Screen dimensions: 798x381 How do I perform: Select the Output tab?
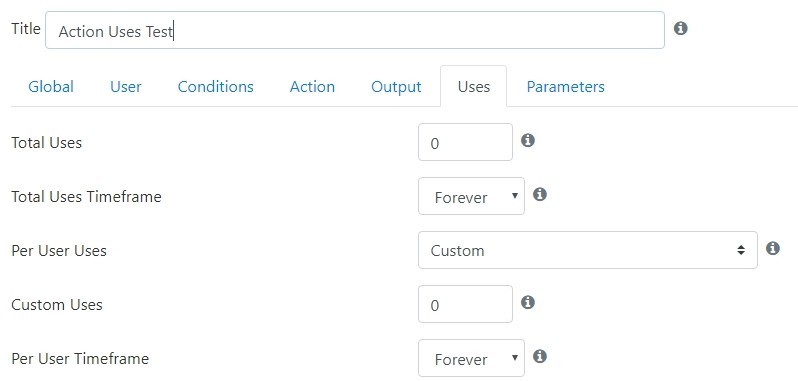(396, 86)
